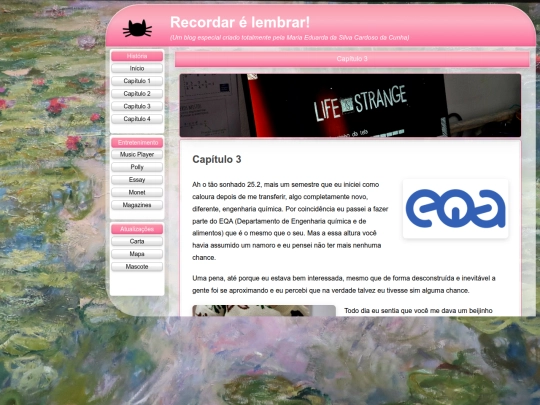Screen dimensions: 540x405
Task: Click the Capítulo 3 article heading
Action: pyautogui.click(x=217, y=159)
